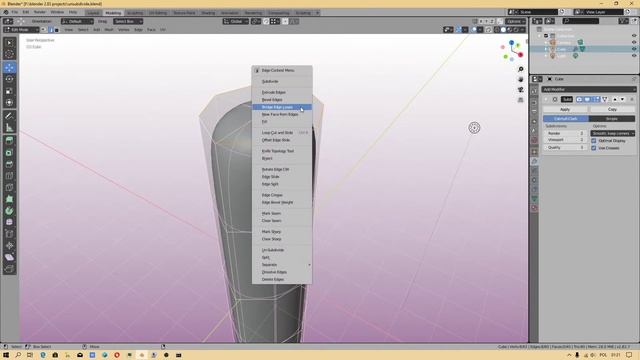Click the outliner search field

tap(580, 21)
